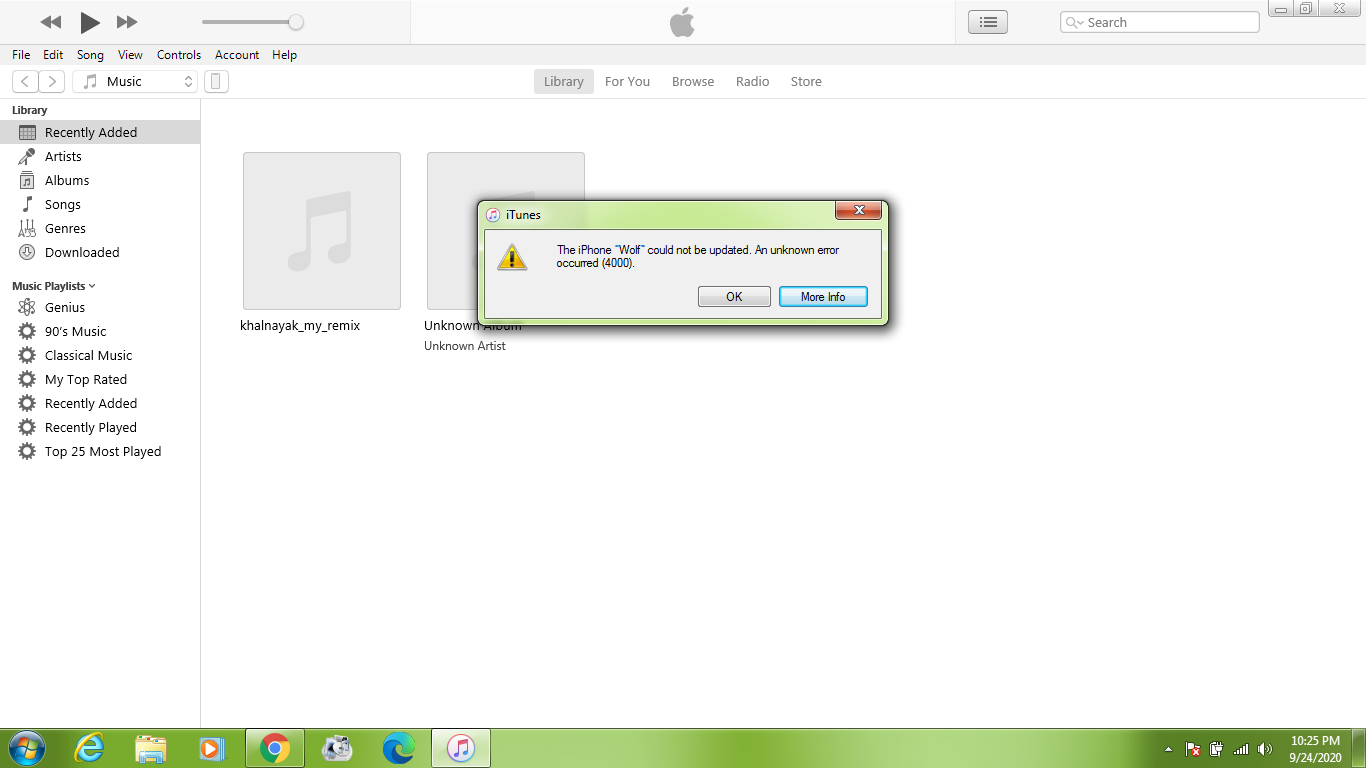
Task: Click the network signal tray icon
Action: pyautogui.click(x=1241, y=749)
